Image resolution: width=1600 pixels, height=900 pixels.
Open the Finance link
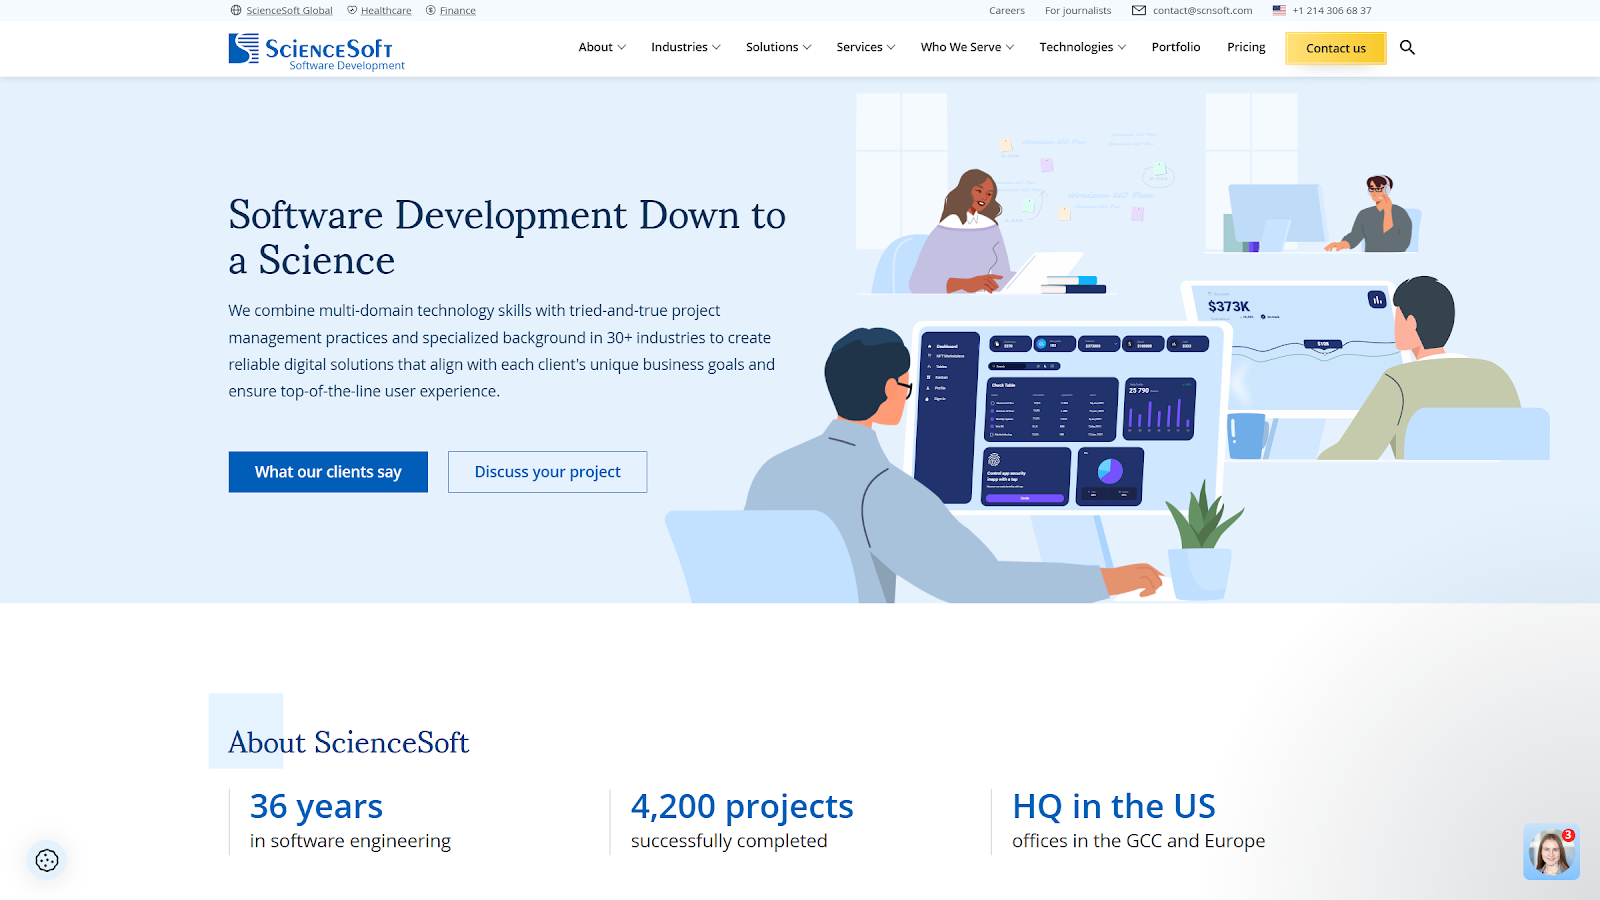point(458,10)
